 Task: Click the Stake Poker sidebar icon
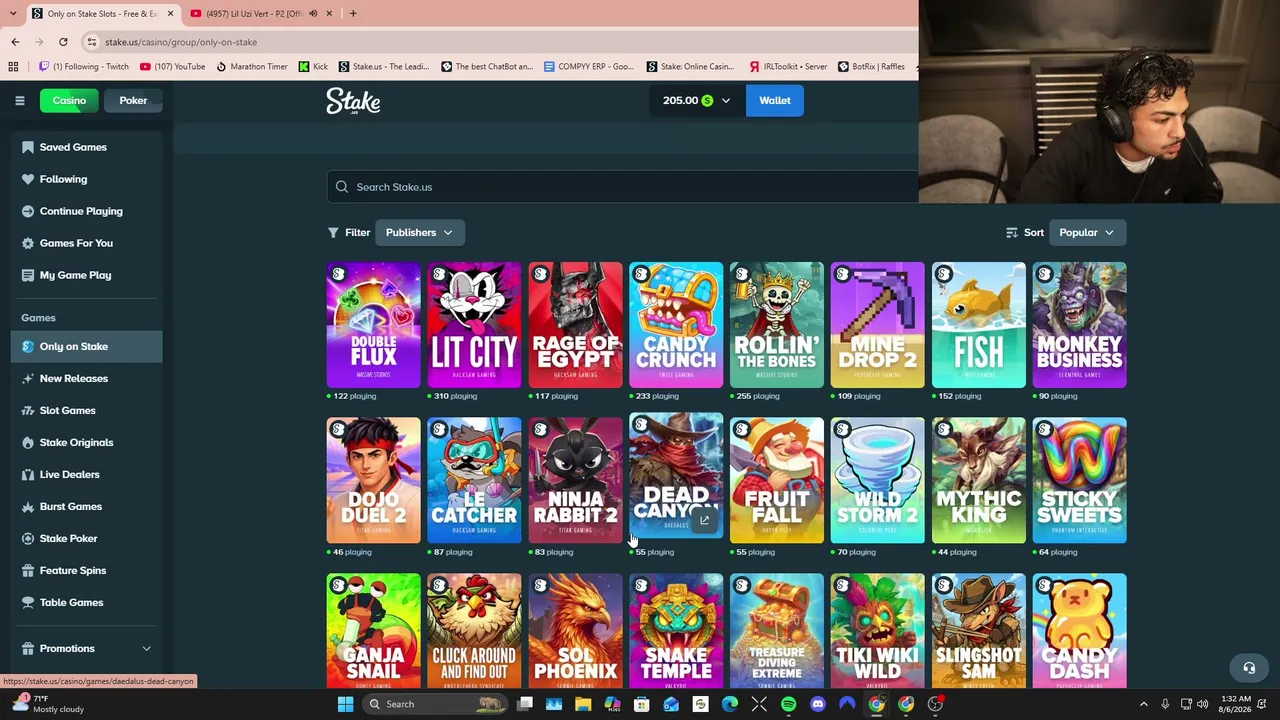point(28,538)
